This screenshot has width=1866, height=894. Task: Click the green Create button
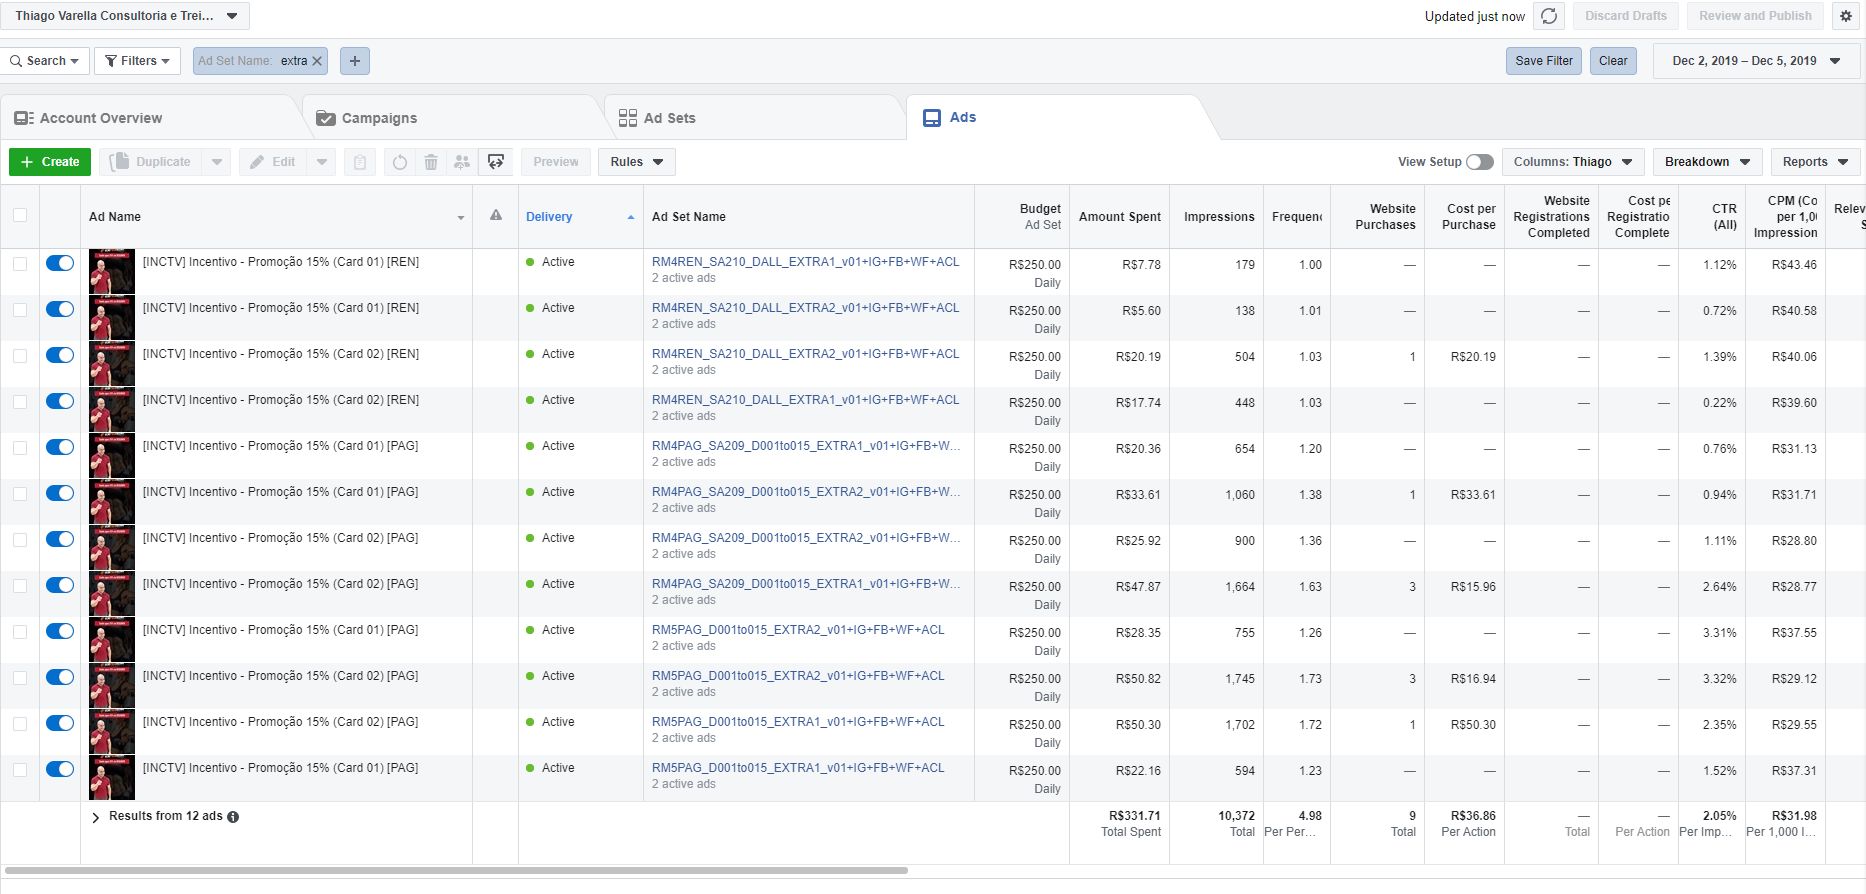[x=50, y=162]
